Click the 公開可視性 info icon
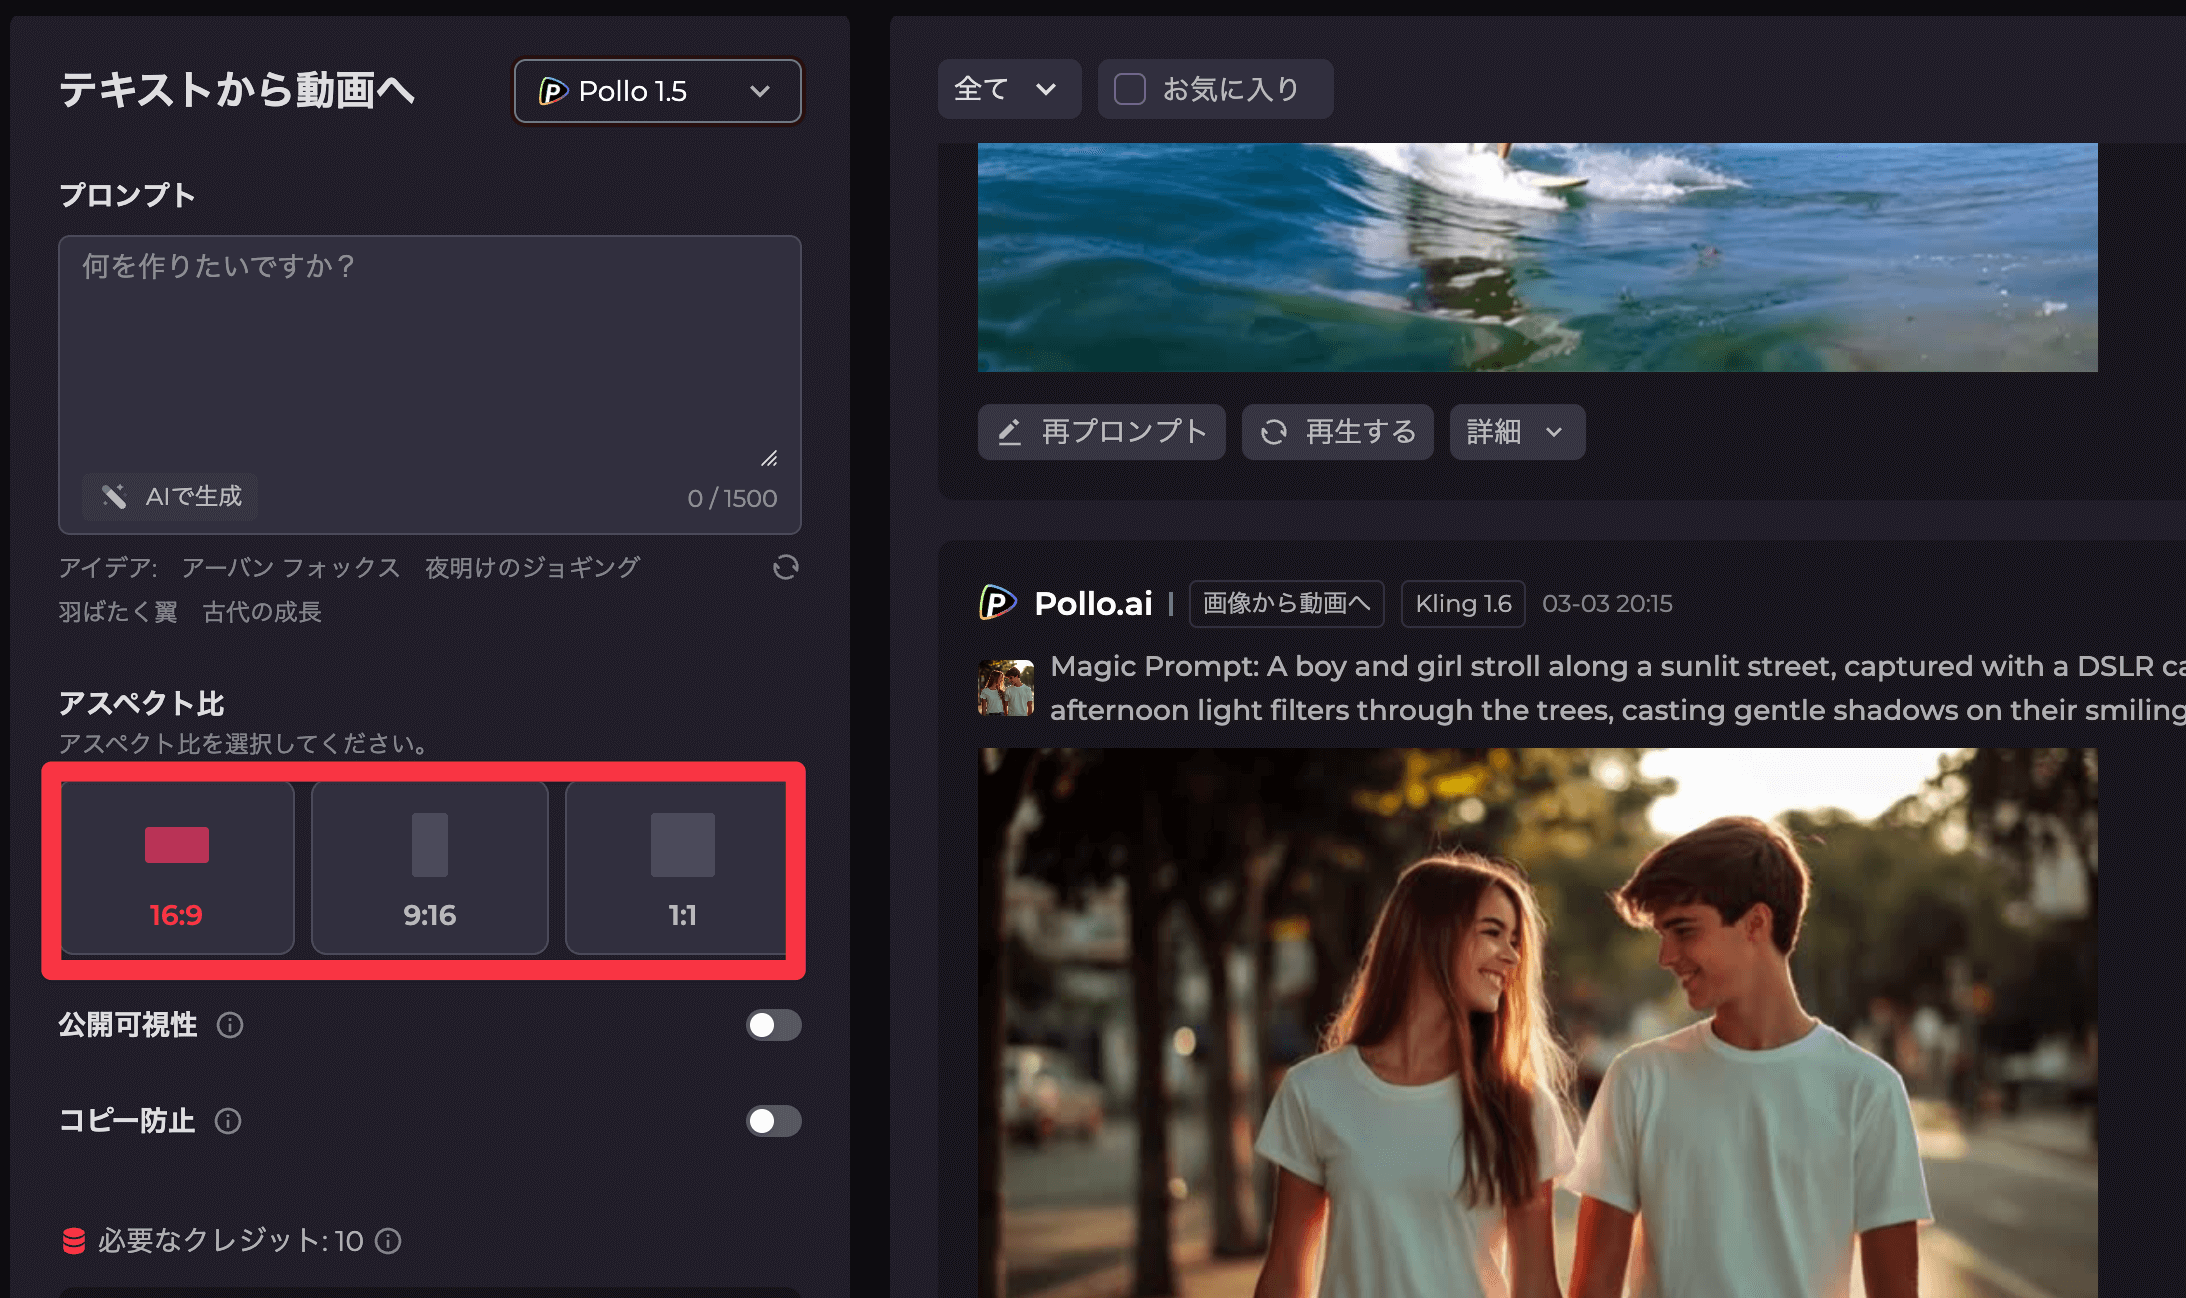This screenshot has height=1298, width=2186. (230, 1025)
